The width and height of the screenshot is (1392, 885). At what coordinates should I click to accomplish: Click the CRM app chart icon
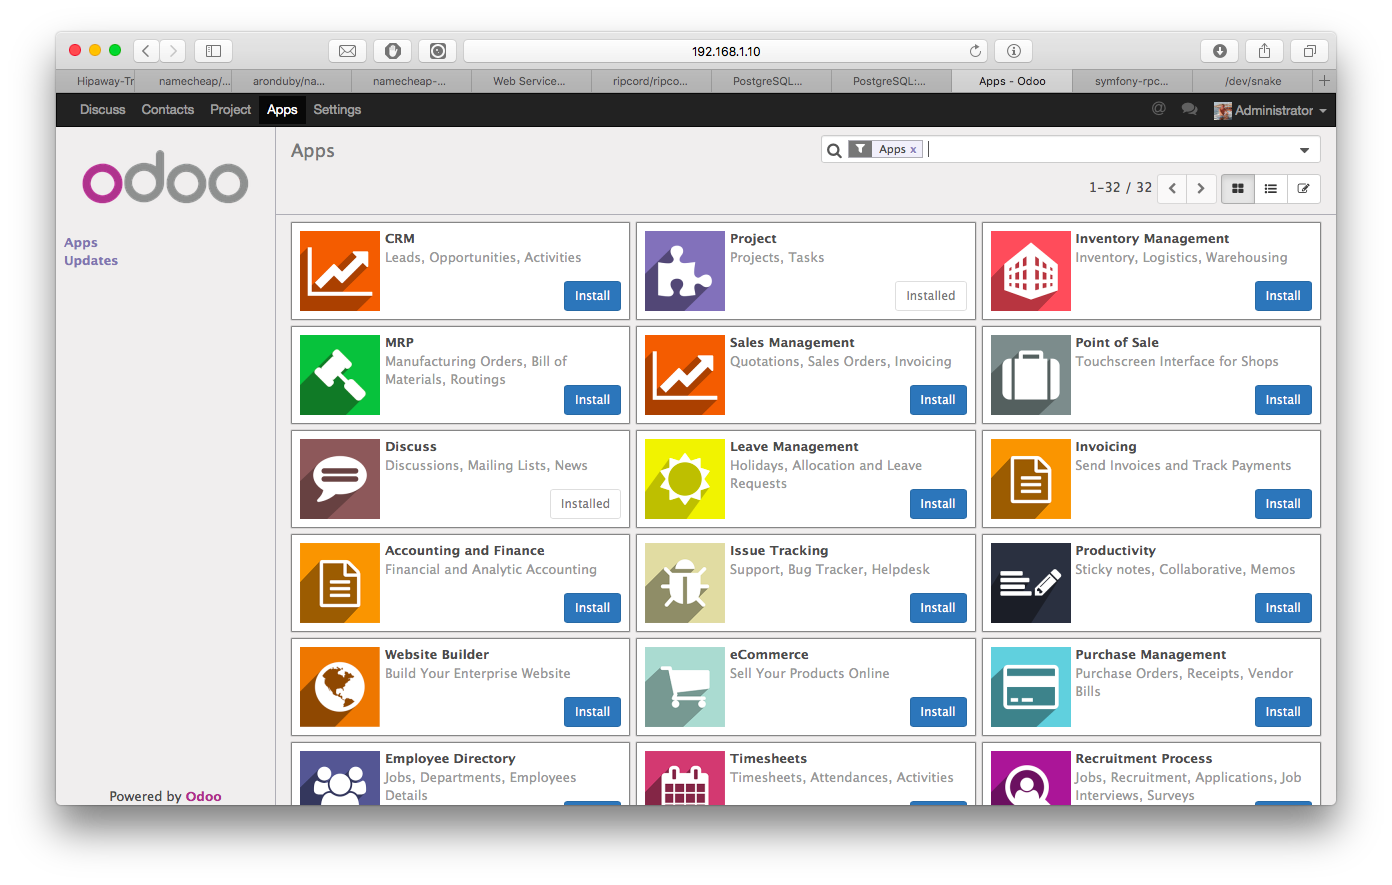click(339, 271)
